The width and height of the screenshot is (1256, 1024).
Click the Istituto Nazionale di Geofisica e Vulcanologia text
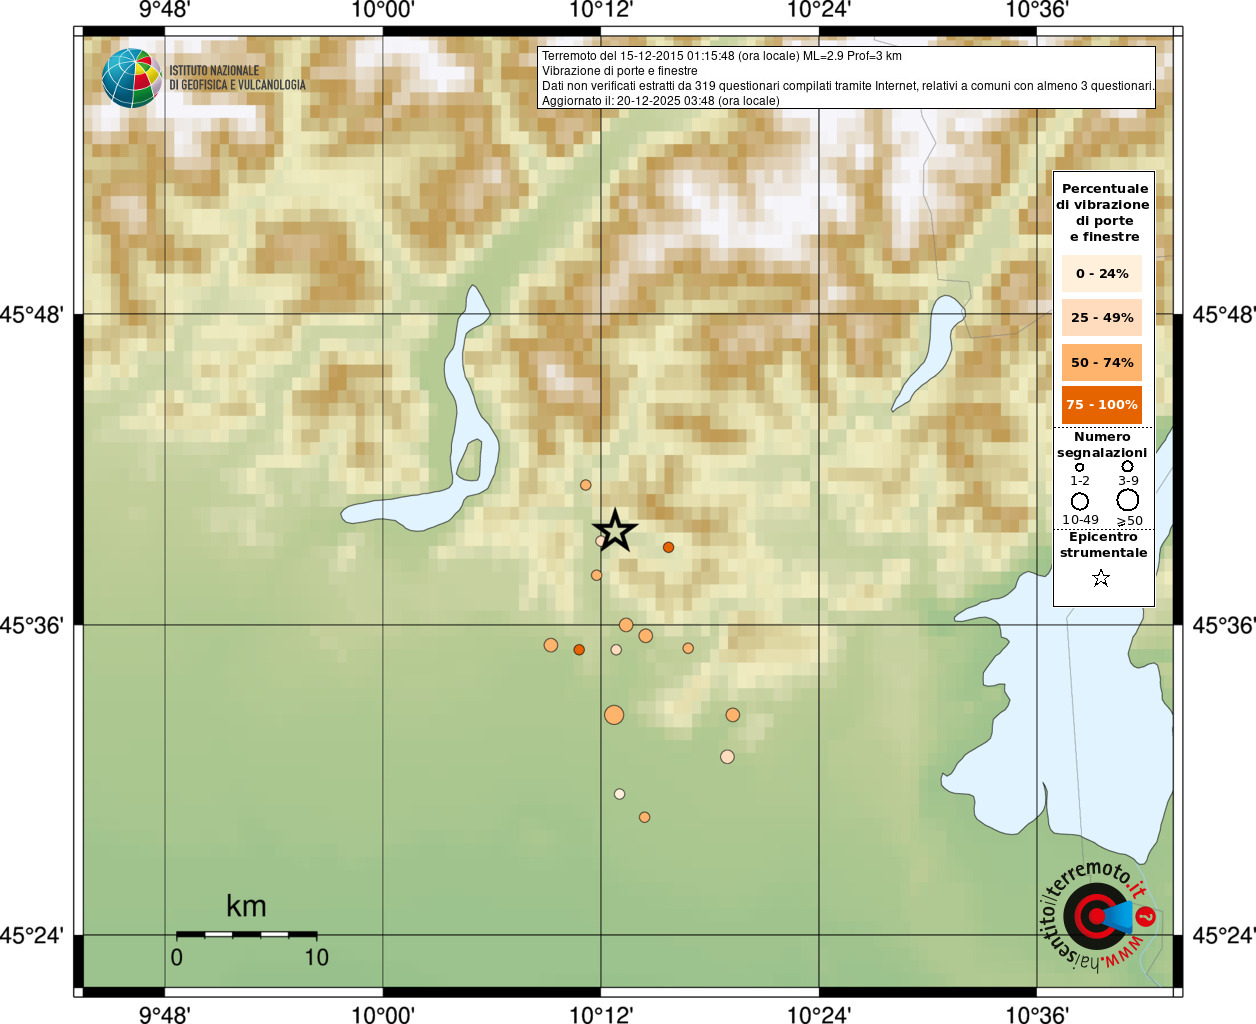pos(237,78)
